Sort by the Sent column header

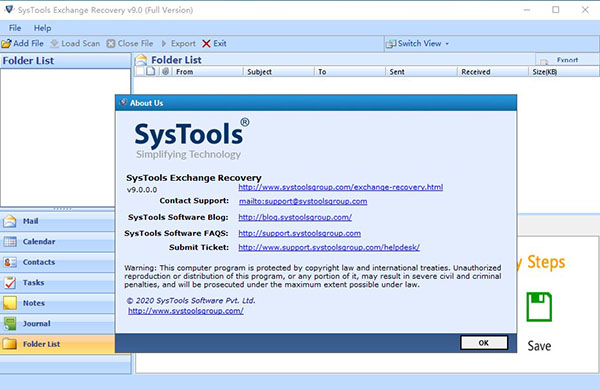tap(421, 72)
